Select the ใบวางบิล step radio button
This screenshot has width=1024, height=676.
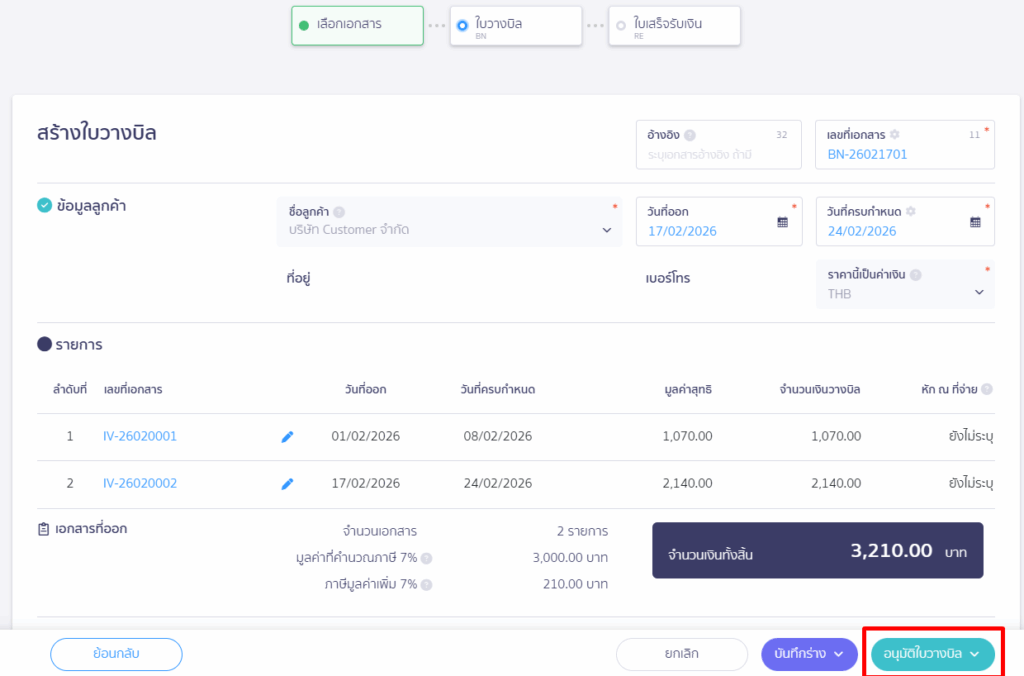click(462, 25)
